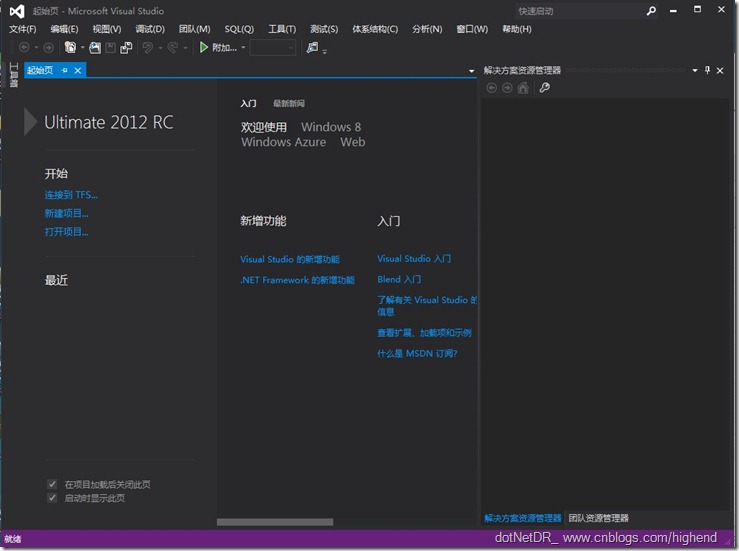Click the Save All toolbar icon
Image resolution: width=739 pixels, height=551 pixels.
coord(126,48)
